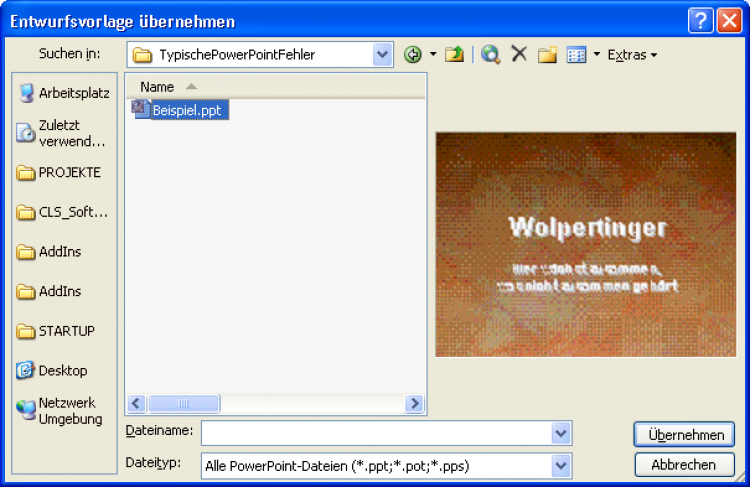Viewport: 750px width, 487px height.
Task: Expand the Suchen in folder dropdown
Action: (x=382, y=55)
